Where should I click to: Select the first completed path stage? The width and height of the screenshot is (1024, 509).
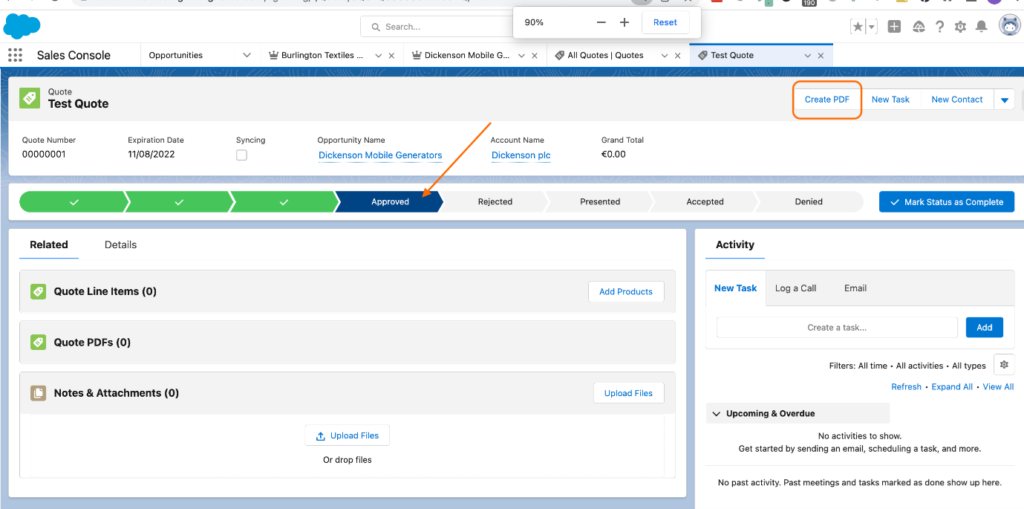[73, 202]
